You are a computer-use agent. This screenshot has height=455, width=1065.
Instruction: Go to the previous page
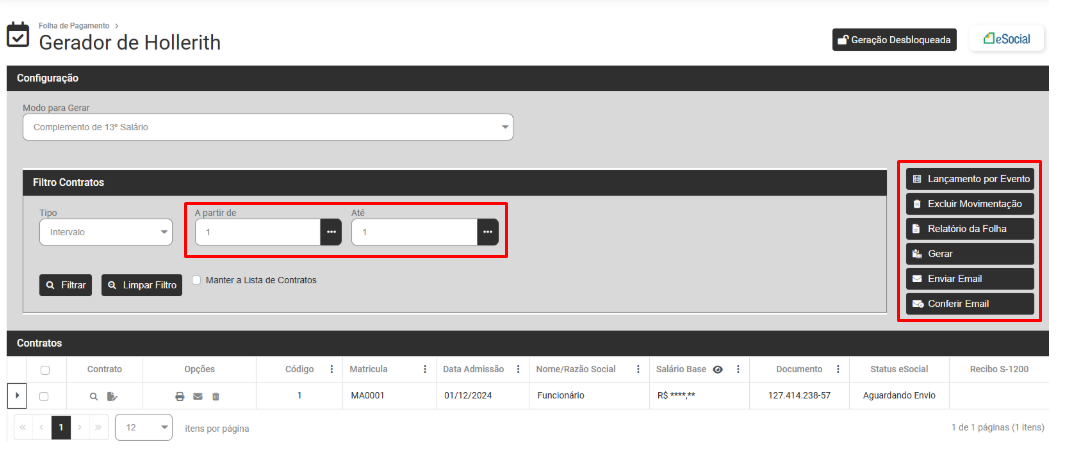tap(41, 428)
